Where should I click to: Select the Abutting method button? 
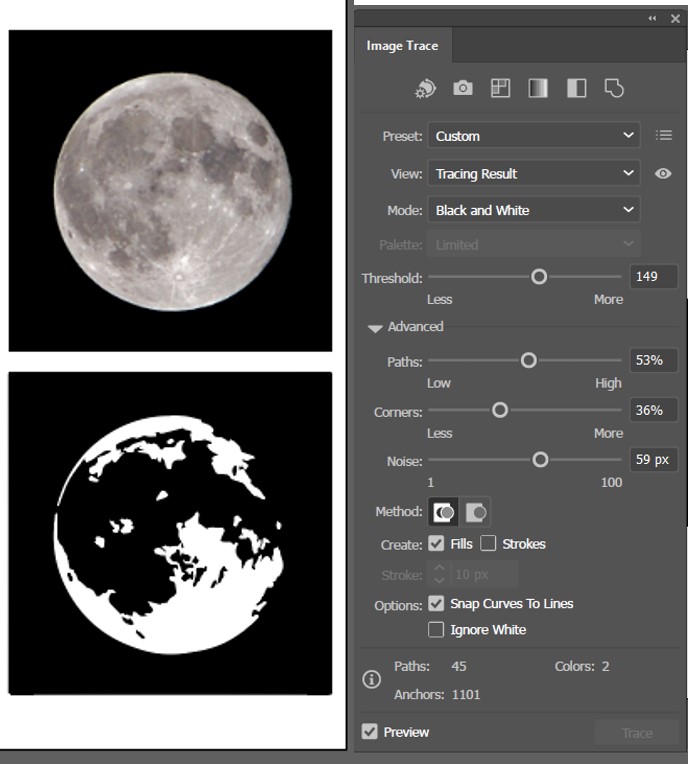[443, 512]
